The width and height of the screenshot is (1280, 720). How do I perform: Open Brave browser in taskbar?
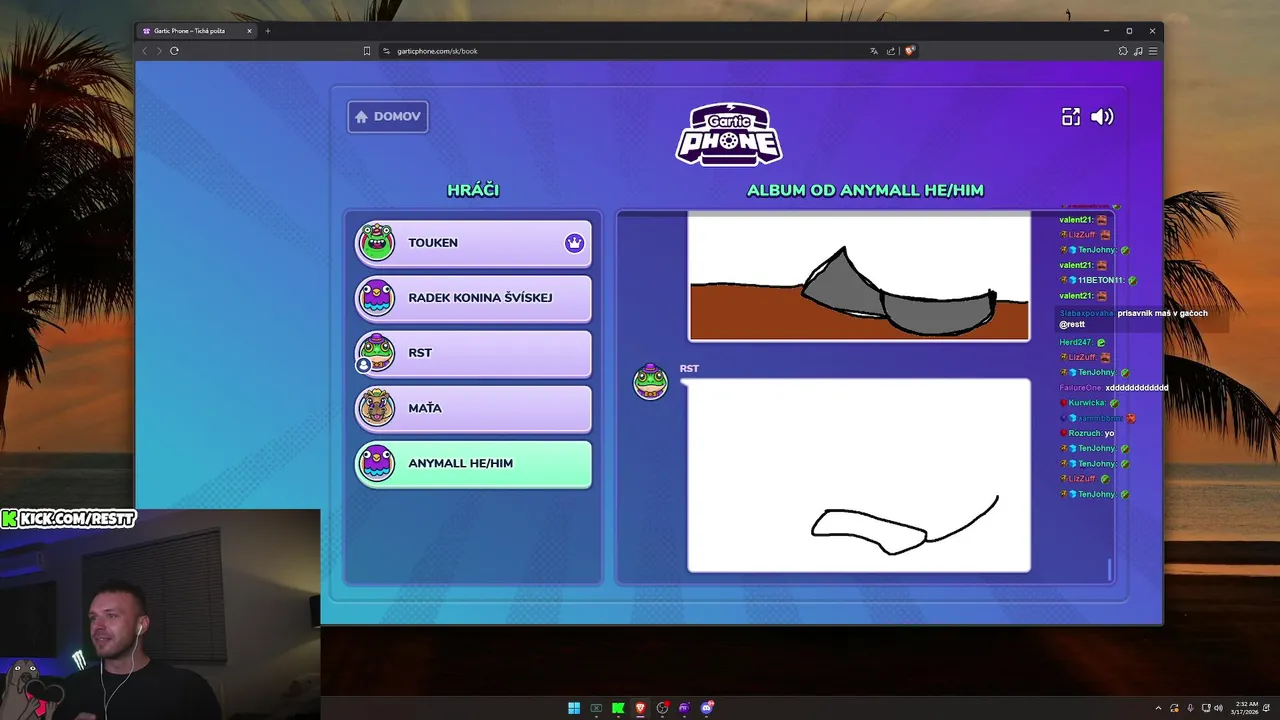(640, 708)
